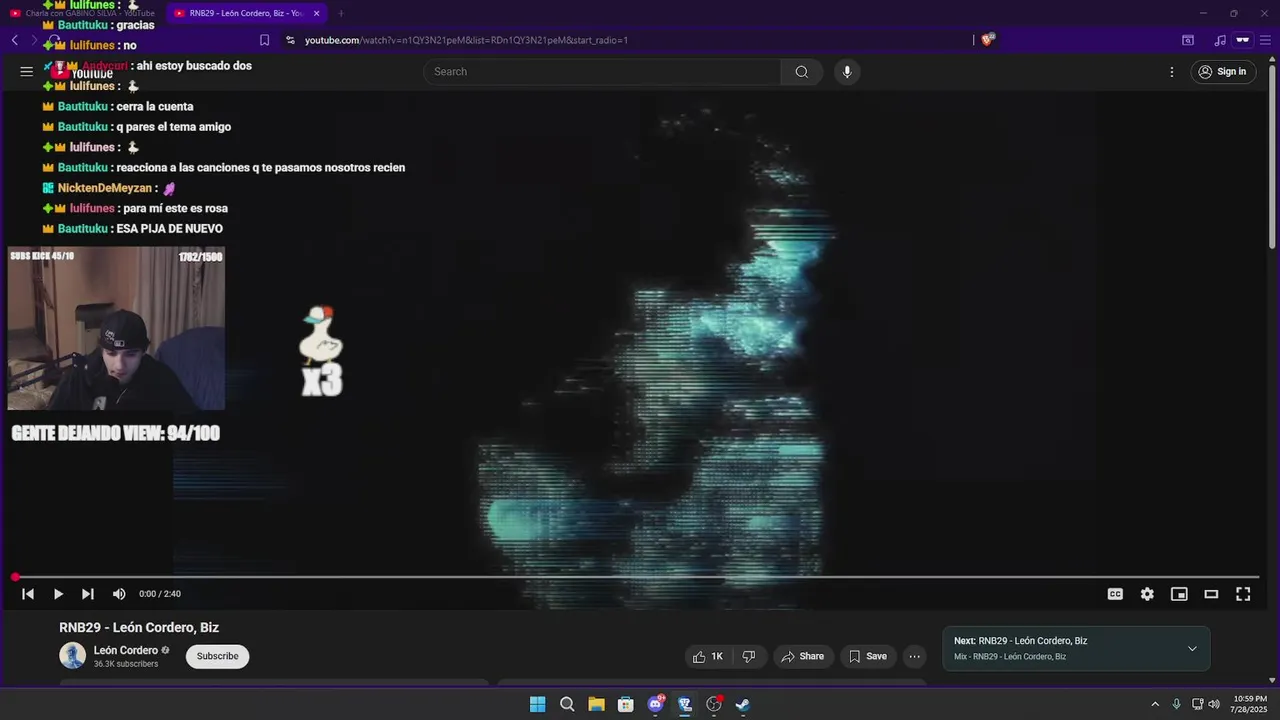1280x720 pixels.
Task: Click the RNB29 - León Cordero, Biz title
Action: coord(139,628)
